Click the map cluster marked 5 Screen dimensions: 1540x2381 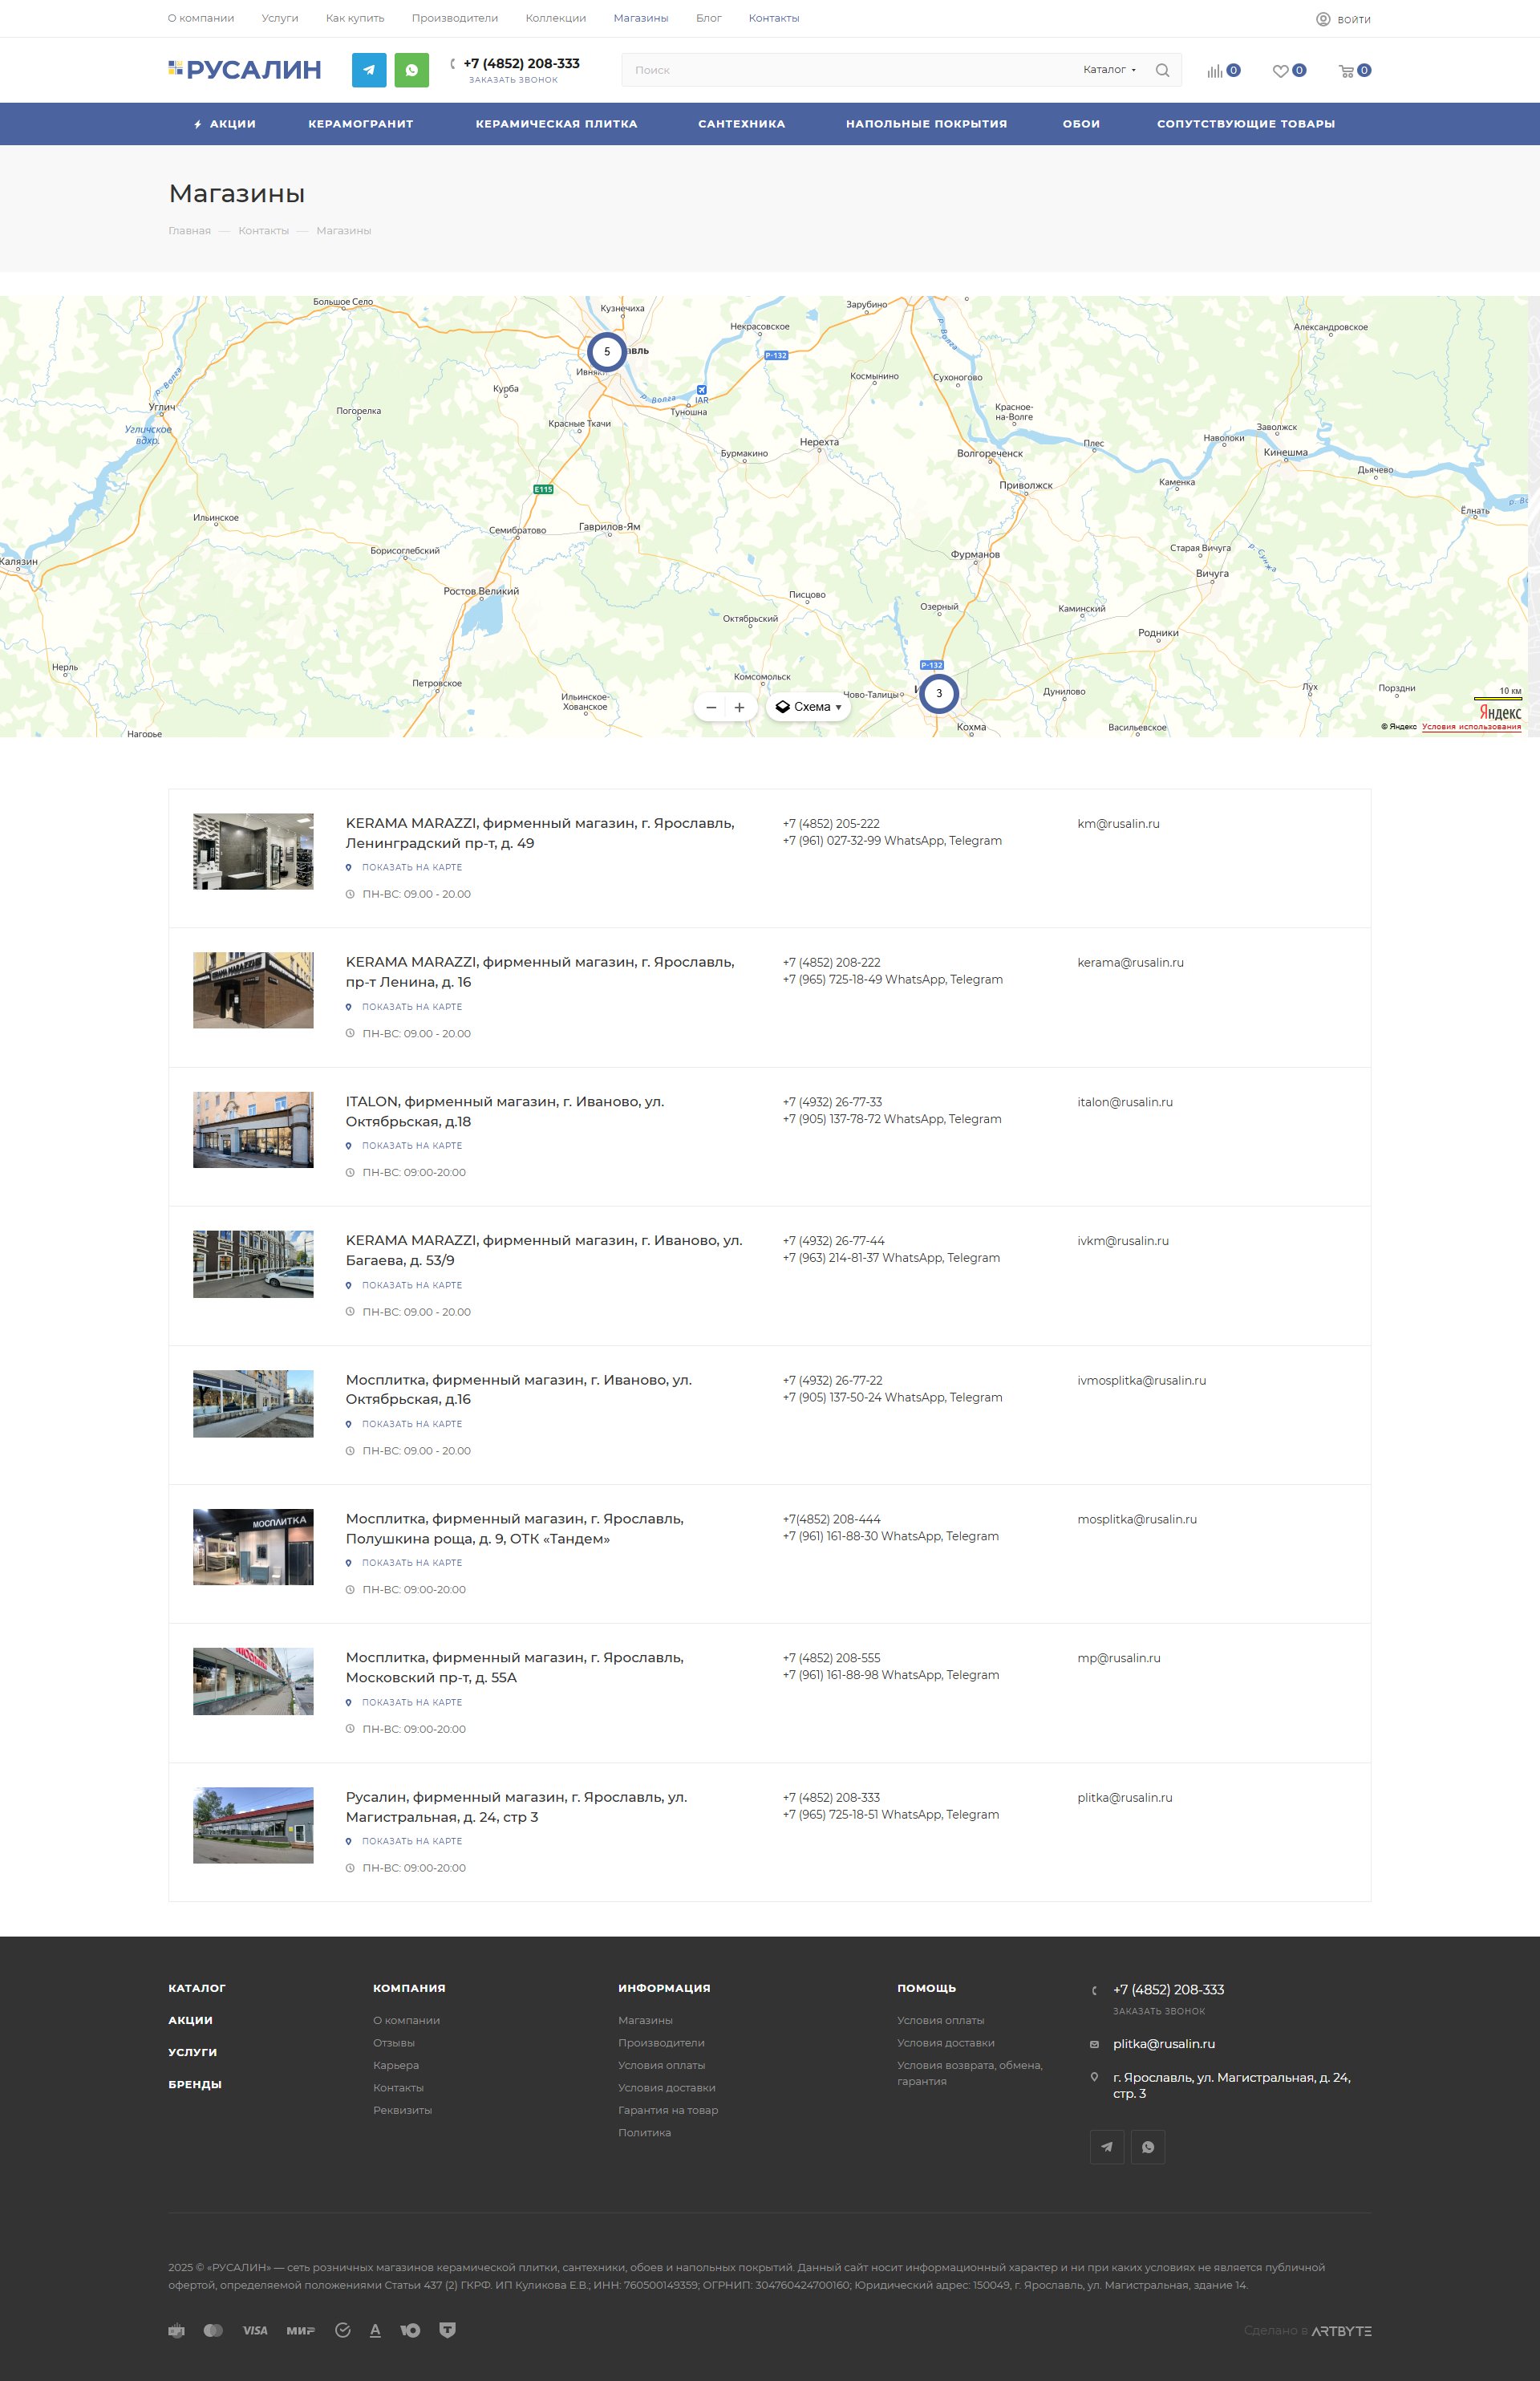click(606, 352)
